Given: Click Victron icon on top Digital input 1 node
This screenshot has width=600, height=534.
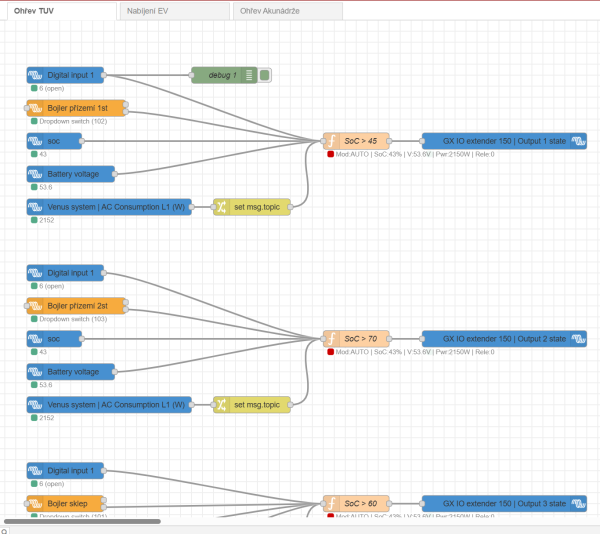Looking at the screenshot, I should [35, 75].
